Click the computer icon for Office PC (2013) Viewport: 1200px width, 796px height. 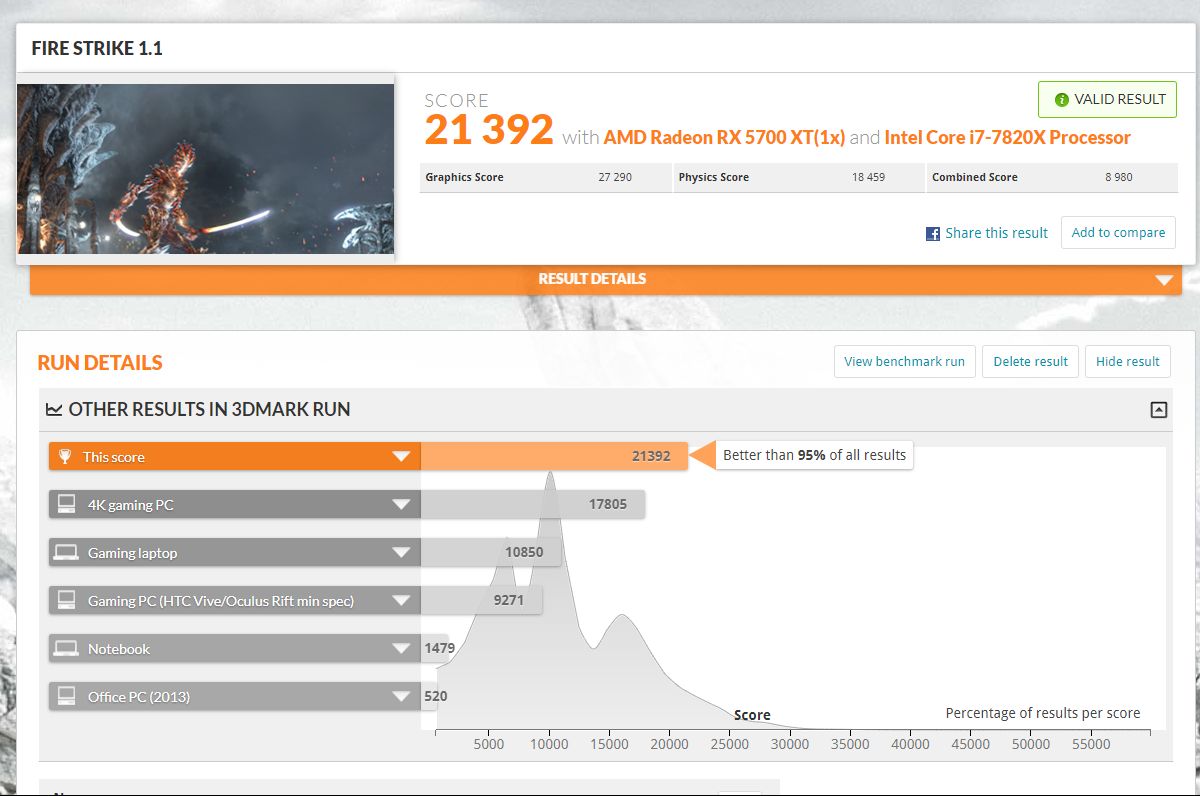(67, 697)
